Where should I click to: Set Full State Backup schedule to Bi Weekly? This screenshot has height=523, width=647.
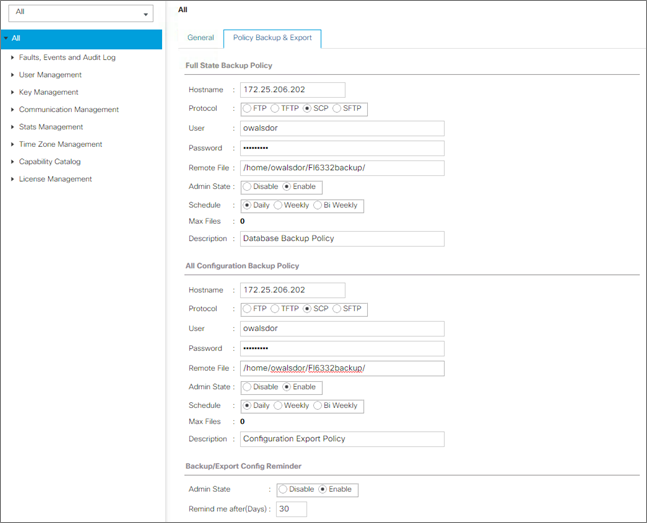tap(318, 205)
